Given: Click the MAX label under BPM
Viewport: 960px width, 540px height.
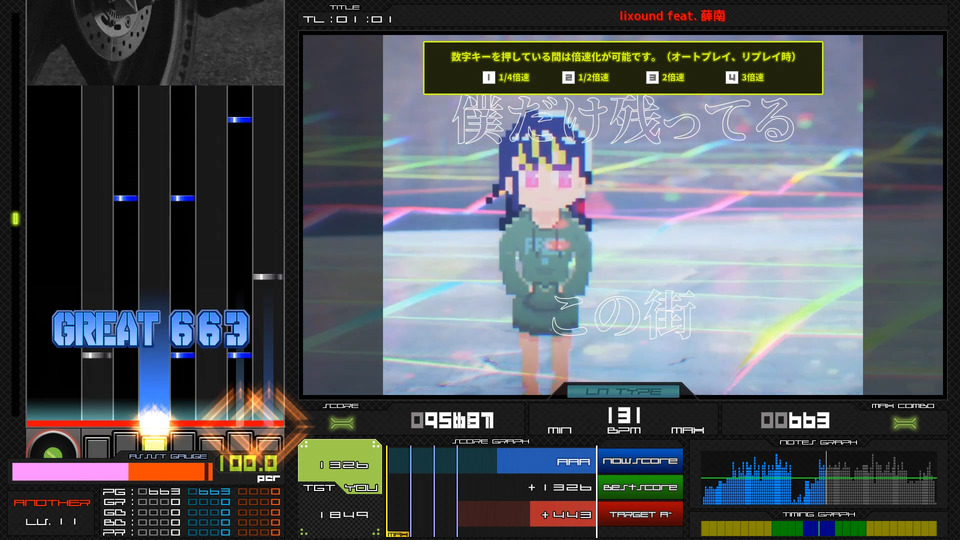Looking at the screenshot, I should [687, 430].
